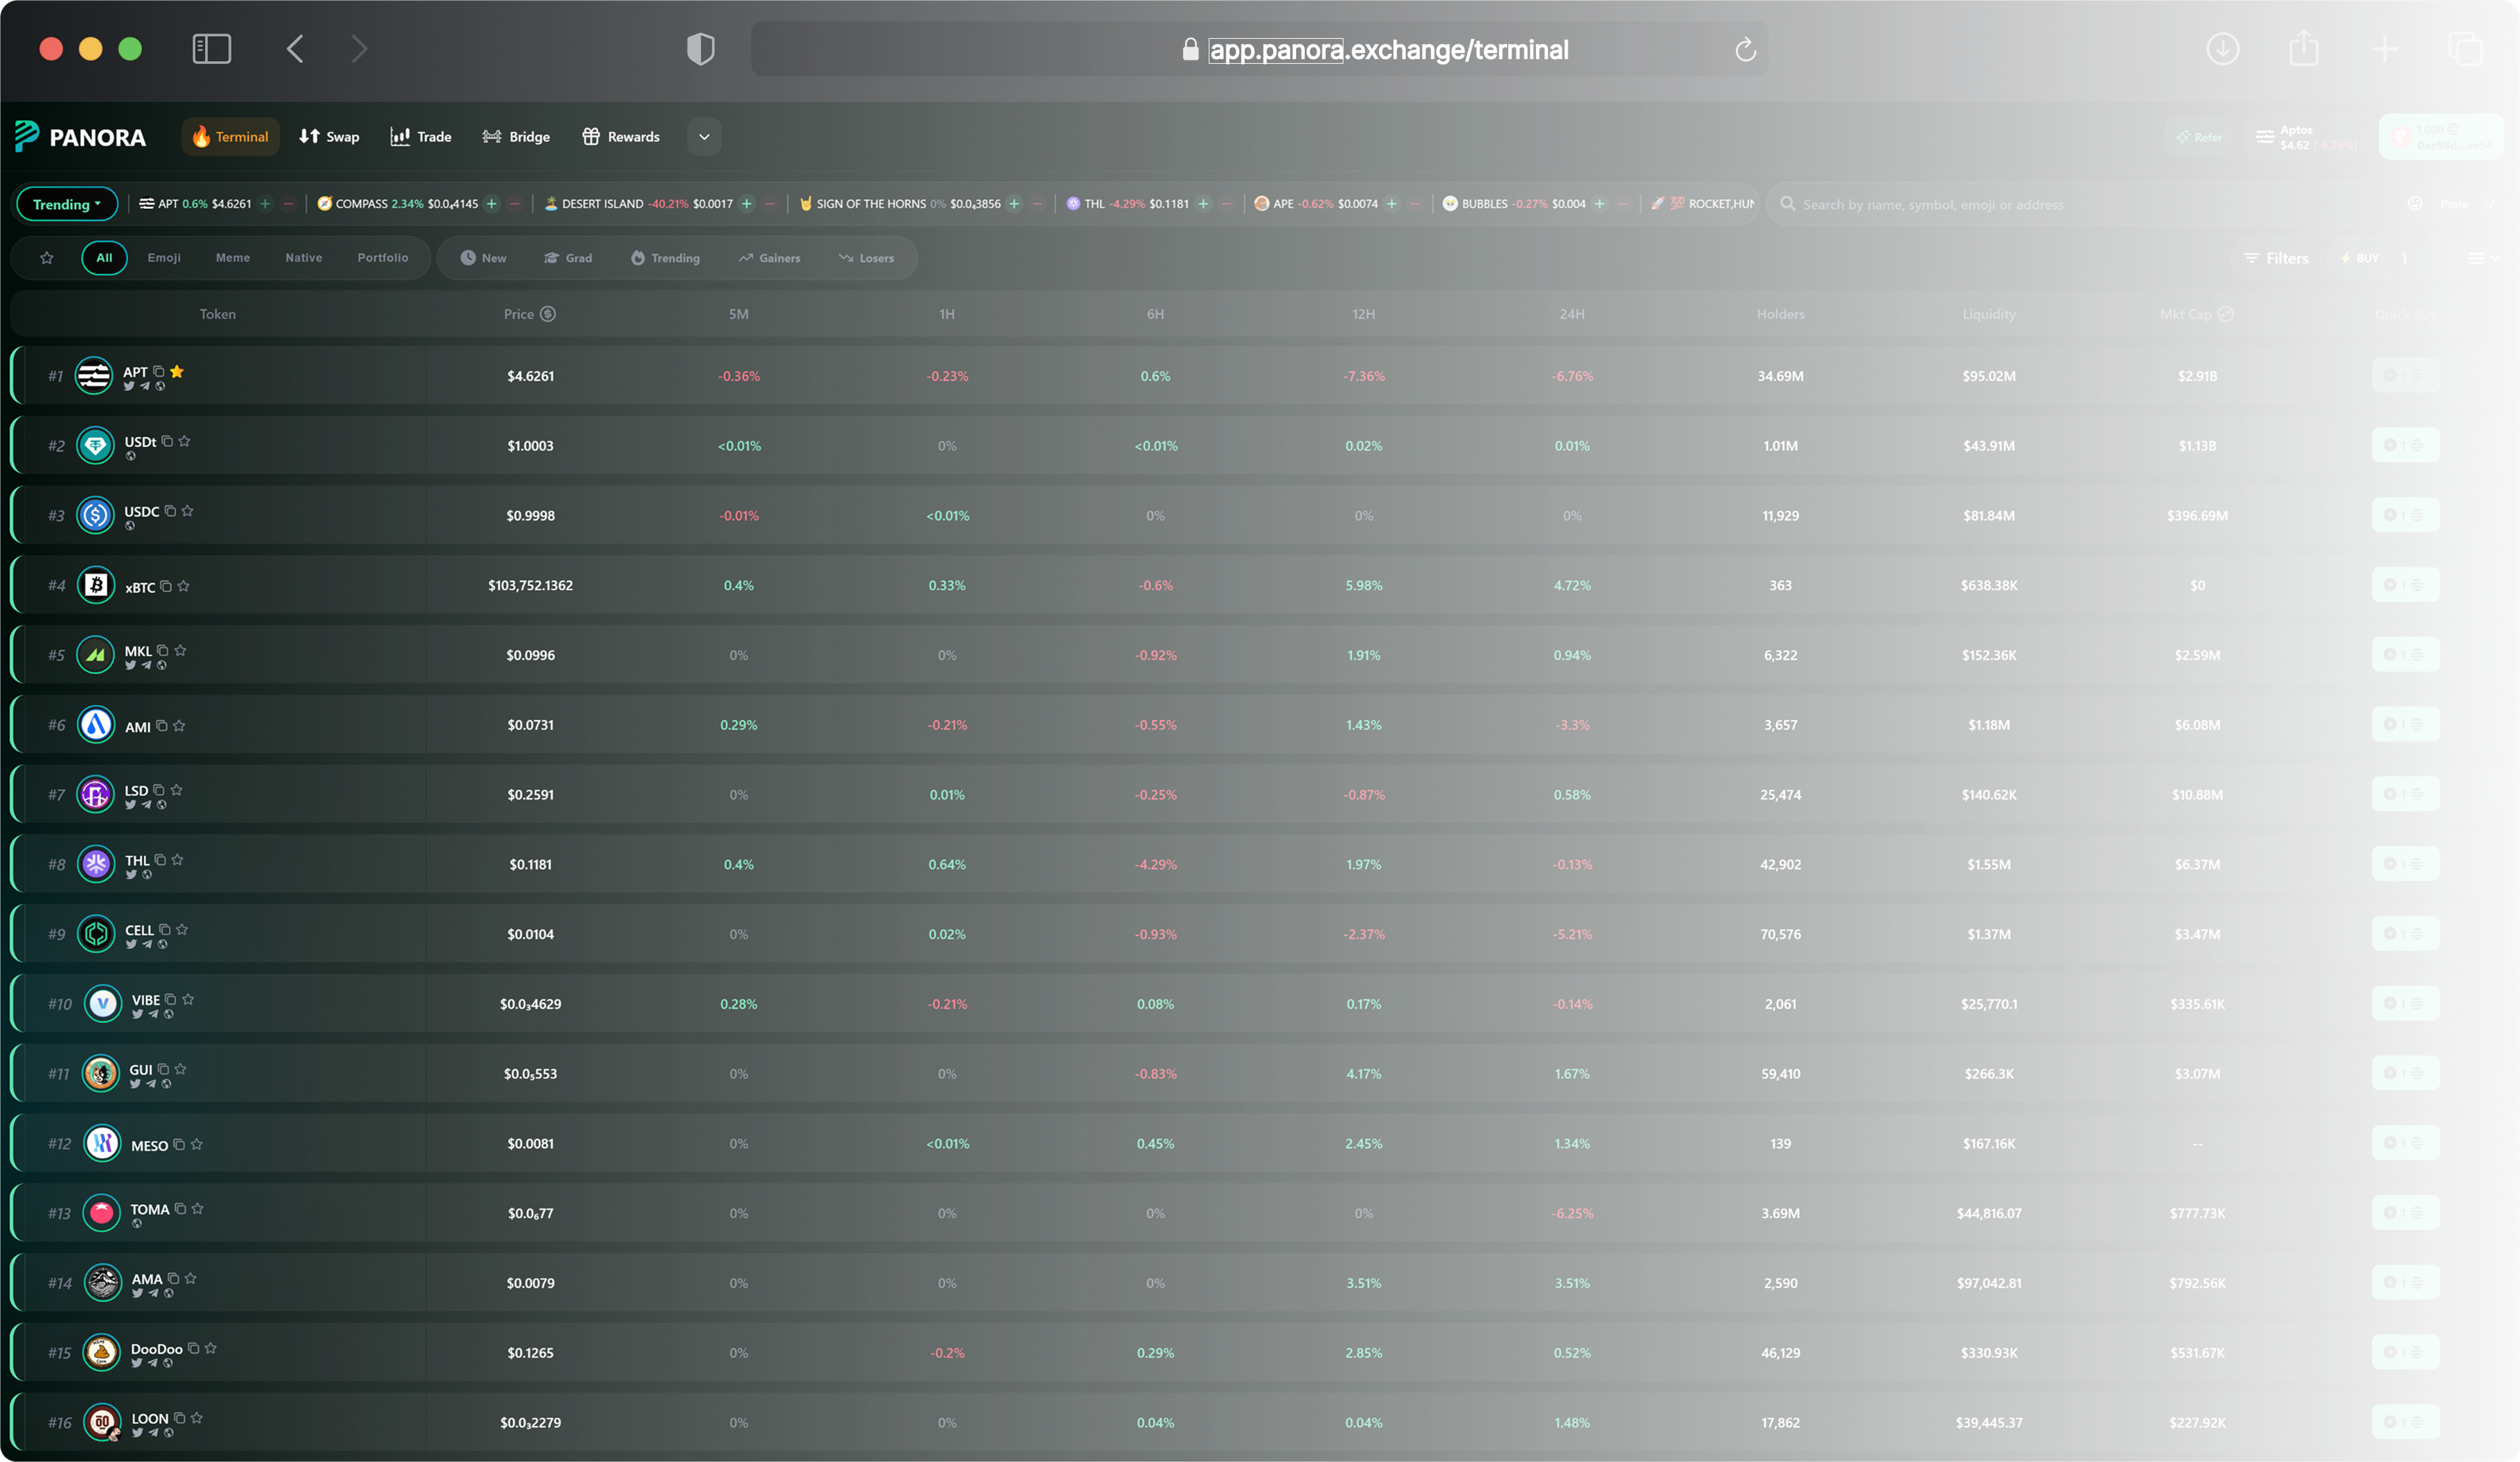This screenshot has width=2520, height=1462.
Task: Copy the LSD token address
Action: point(159,790)
